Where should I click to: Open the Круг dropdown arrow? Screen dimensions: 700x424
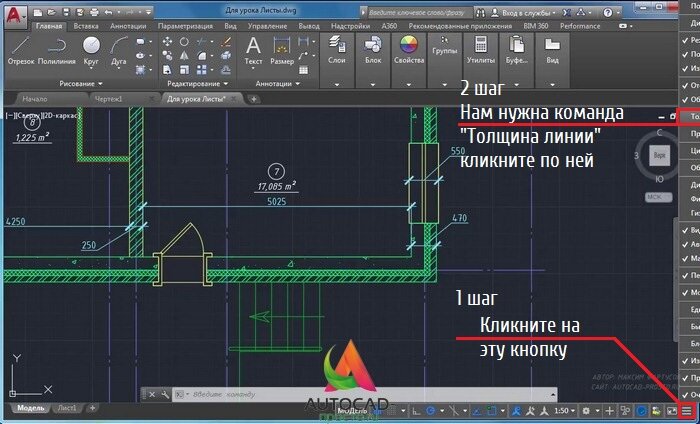(91, 68)
